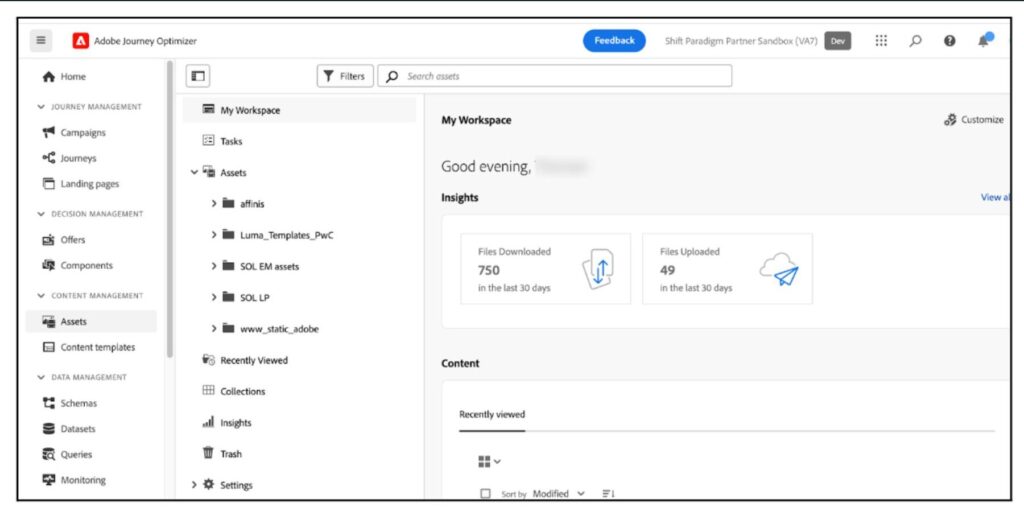The height and width of the screenshot is (507, 1024).
Task: Open the notifications bell
Action: 984,41
